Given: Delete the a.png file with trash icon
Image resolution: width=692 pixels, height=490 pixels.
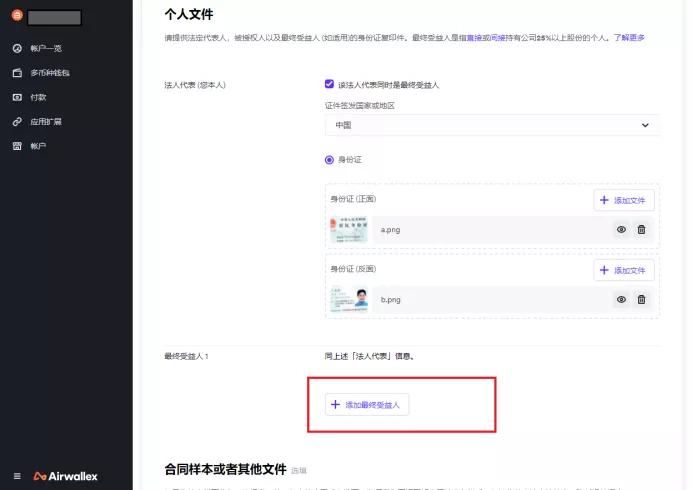Looking at the screenshot, I should tap(641, 229).
